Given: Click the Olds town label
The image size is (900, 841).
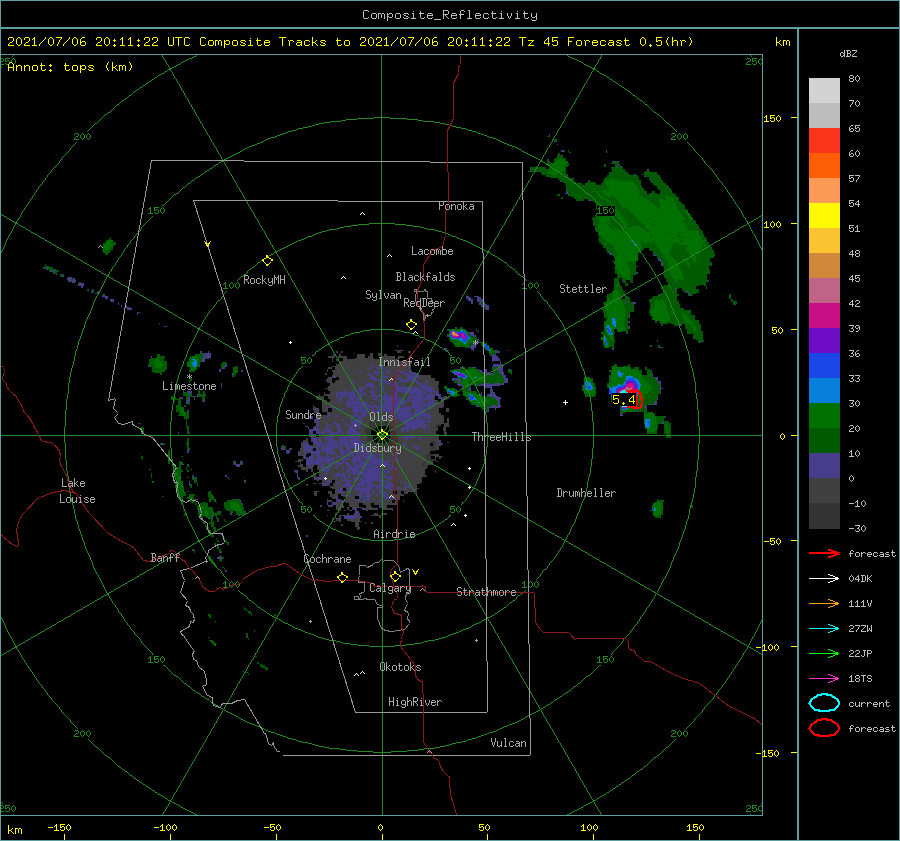Looking at the screenshot, I should coord(381,417).
